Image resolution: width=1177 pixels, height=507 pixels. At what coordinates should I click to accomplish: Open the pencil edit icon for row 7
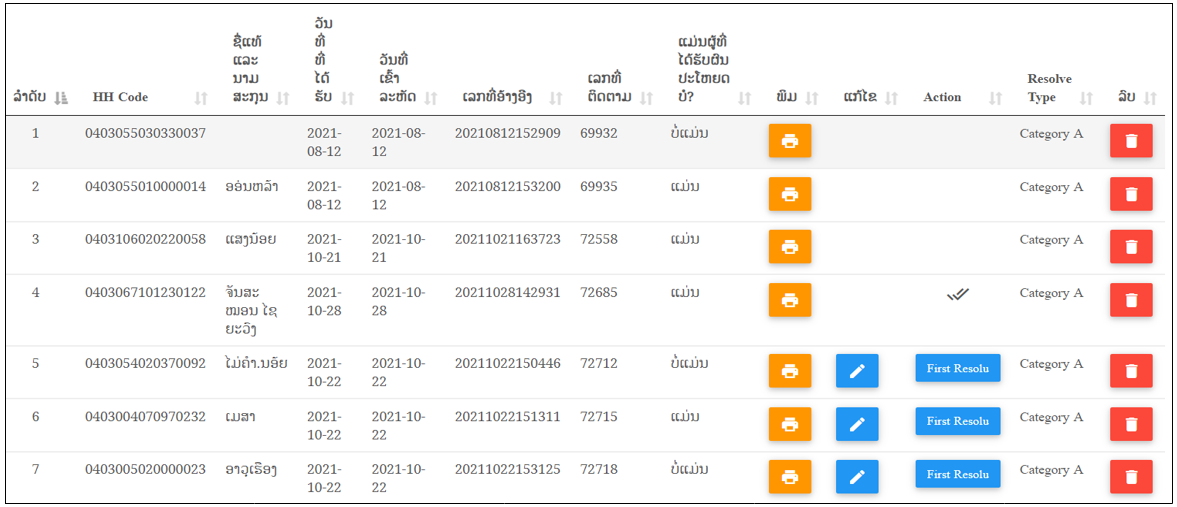(857, 477)
